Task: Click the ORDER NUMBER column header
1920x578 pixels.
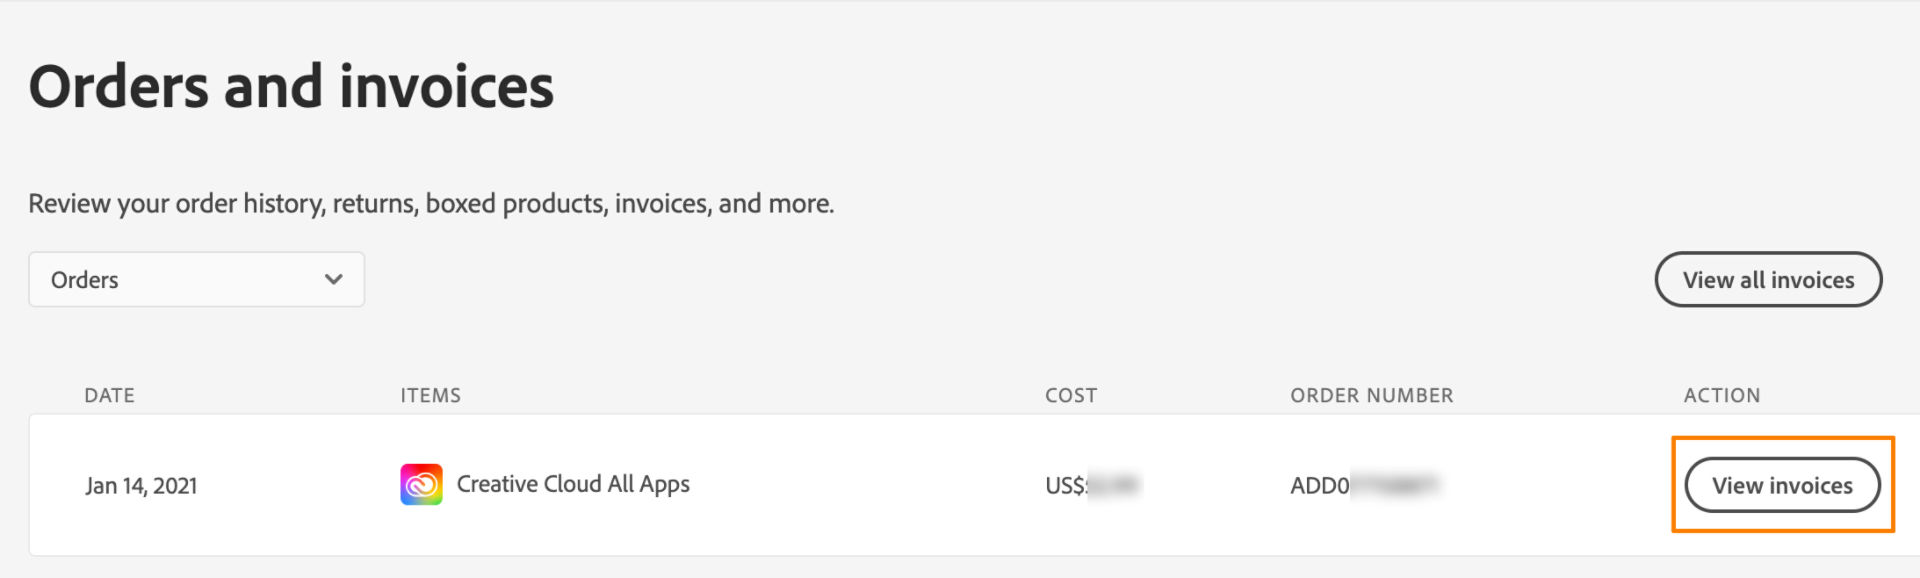Action: (1371, 395)
